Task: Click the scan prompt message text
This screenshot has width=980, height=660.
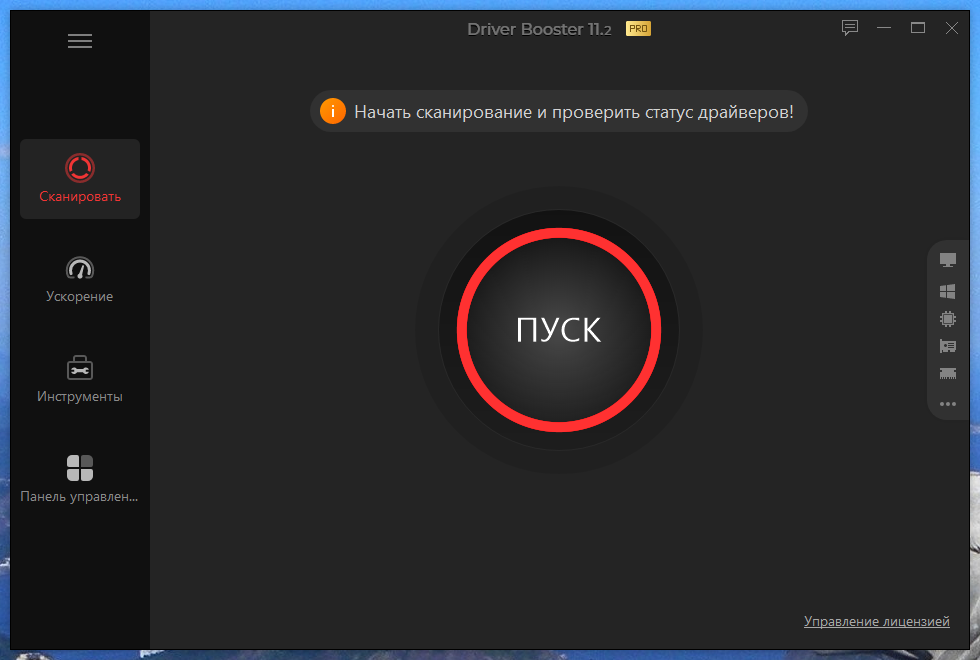Action: 574,112
